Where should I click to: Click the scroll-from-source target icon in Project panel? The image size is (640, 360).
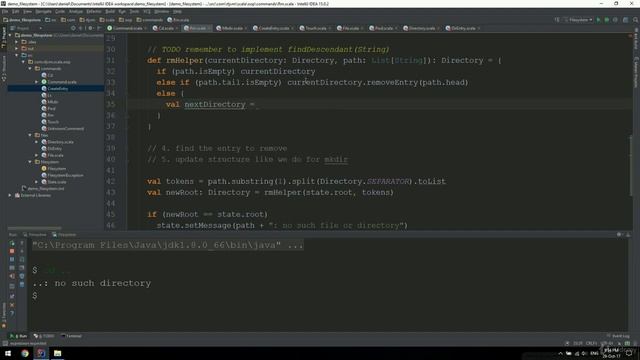(73, 28)
